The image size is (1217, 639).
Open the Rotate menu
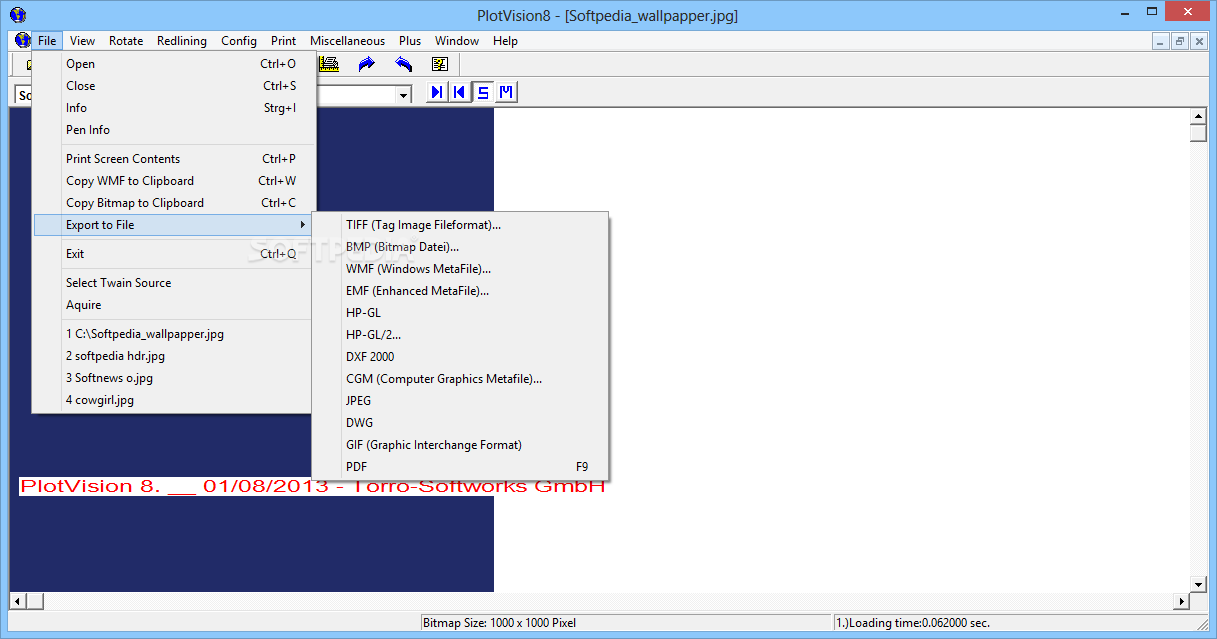(126, 41)
